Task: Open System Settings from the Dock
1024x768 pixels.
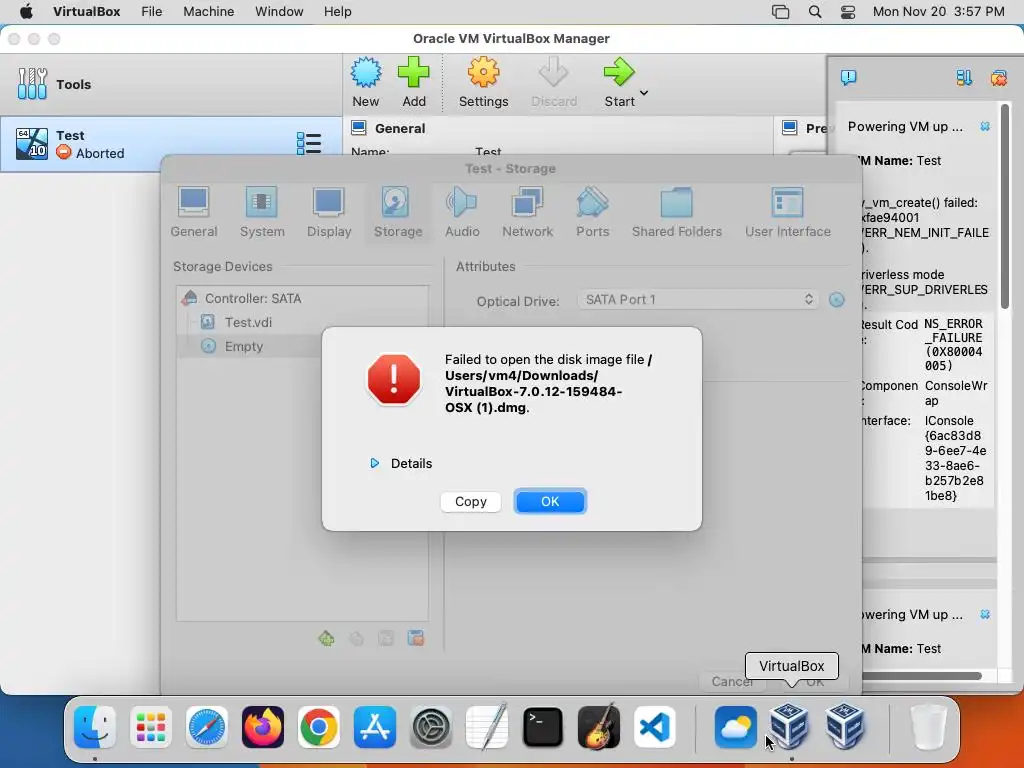Action: (431, 727)
